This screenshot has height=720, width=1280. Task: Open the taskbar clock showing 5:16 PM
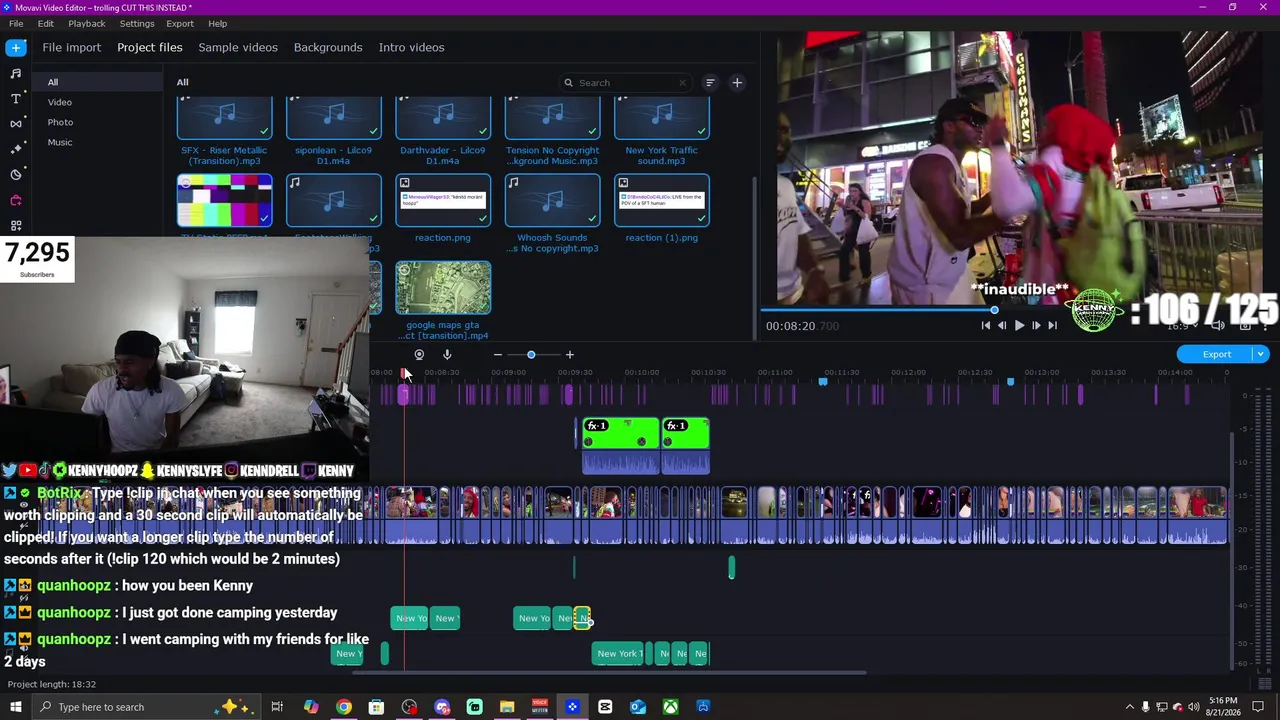pyautogui.click(x=1223, y=707)
